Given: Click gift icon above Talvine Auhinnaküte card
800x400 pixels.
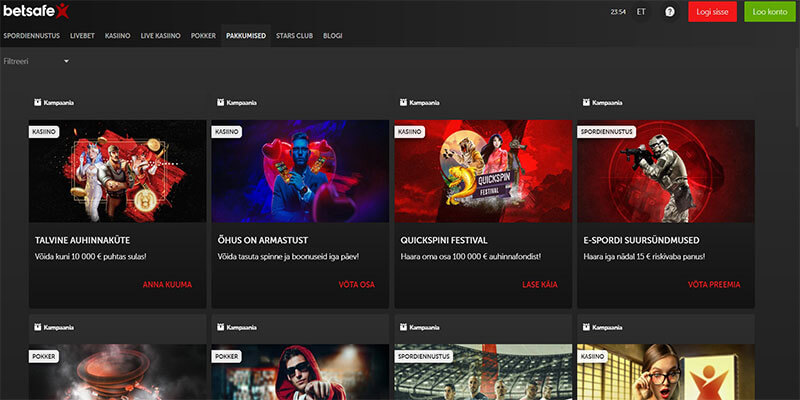Looking at the screenshot, I should (37, 103).
